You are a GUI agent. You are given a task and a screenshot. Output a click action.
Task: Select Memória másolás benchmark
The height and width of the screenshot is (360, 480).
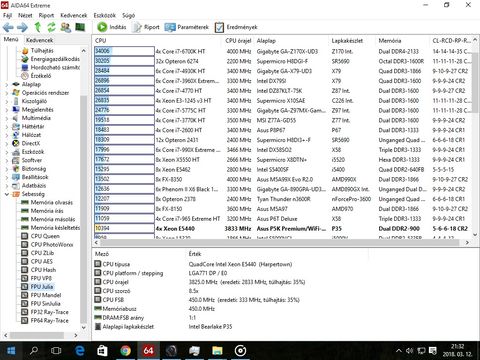pos(53,219)
